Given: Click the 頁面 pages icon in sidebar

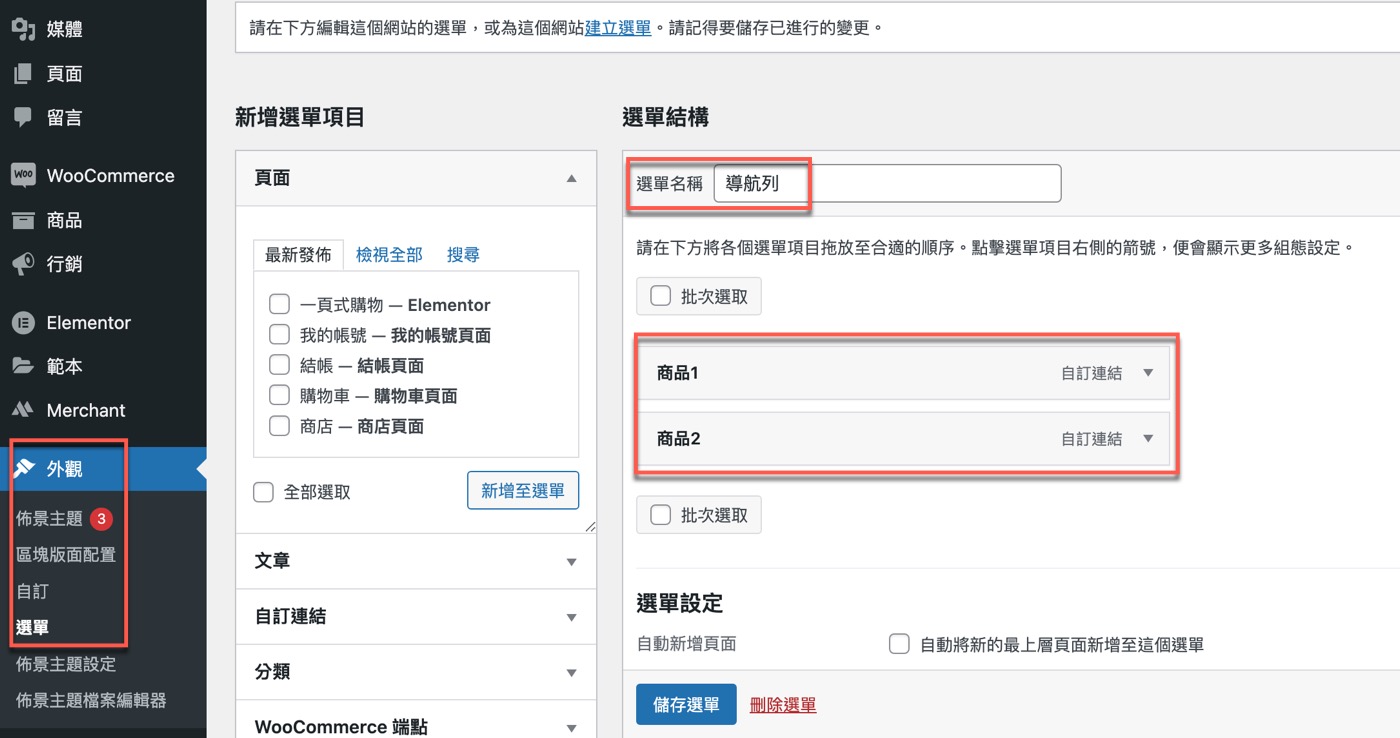Looking at the screenshot, I should coord(23,73).
